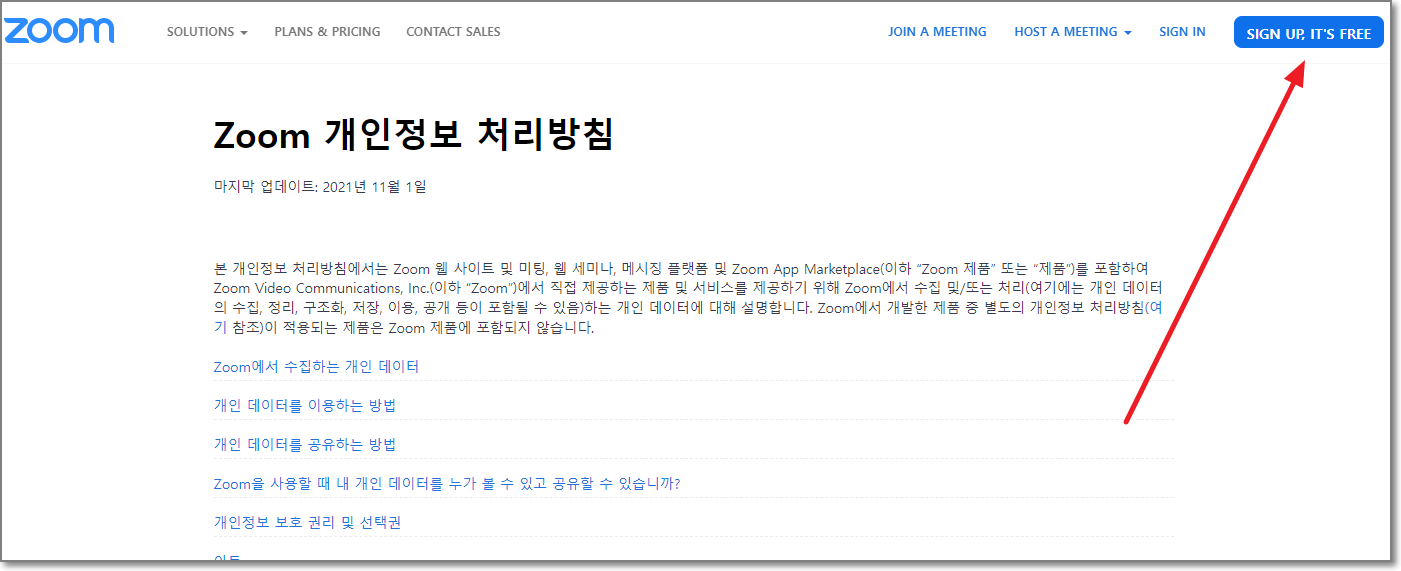1401x571 pixels.
Task: Click the 'Zoom 개인정보 처리방침' heading
Action: pos(413,135)
